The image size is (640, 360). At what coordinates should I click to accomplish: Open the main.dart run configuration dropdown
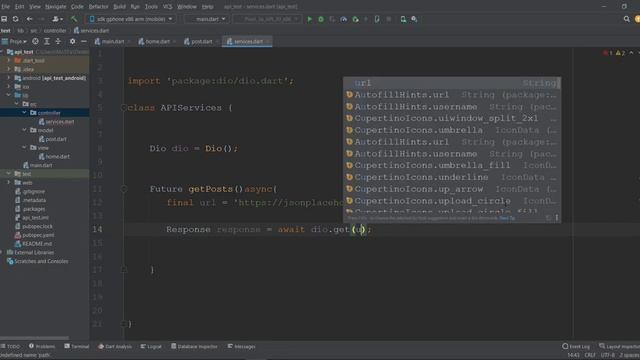point(207,19)
